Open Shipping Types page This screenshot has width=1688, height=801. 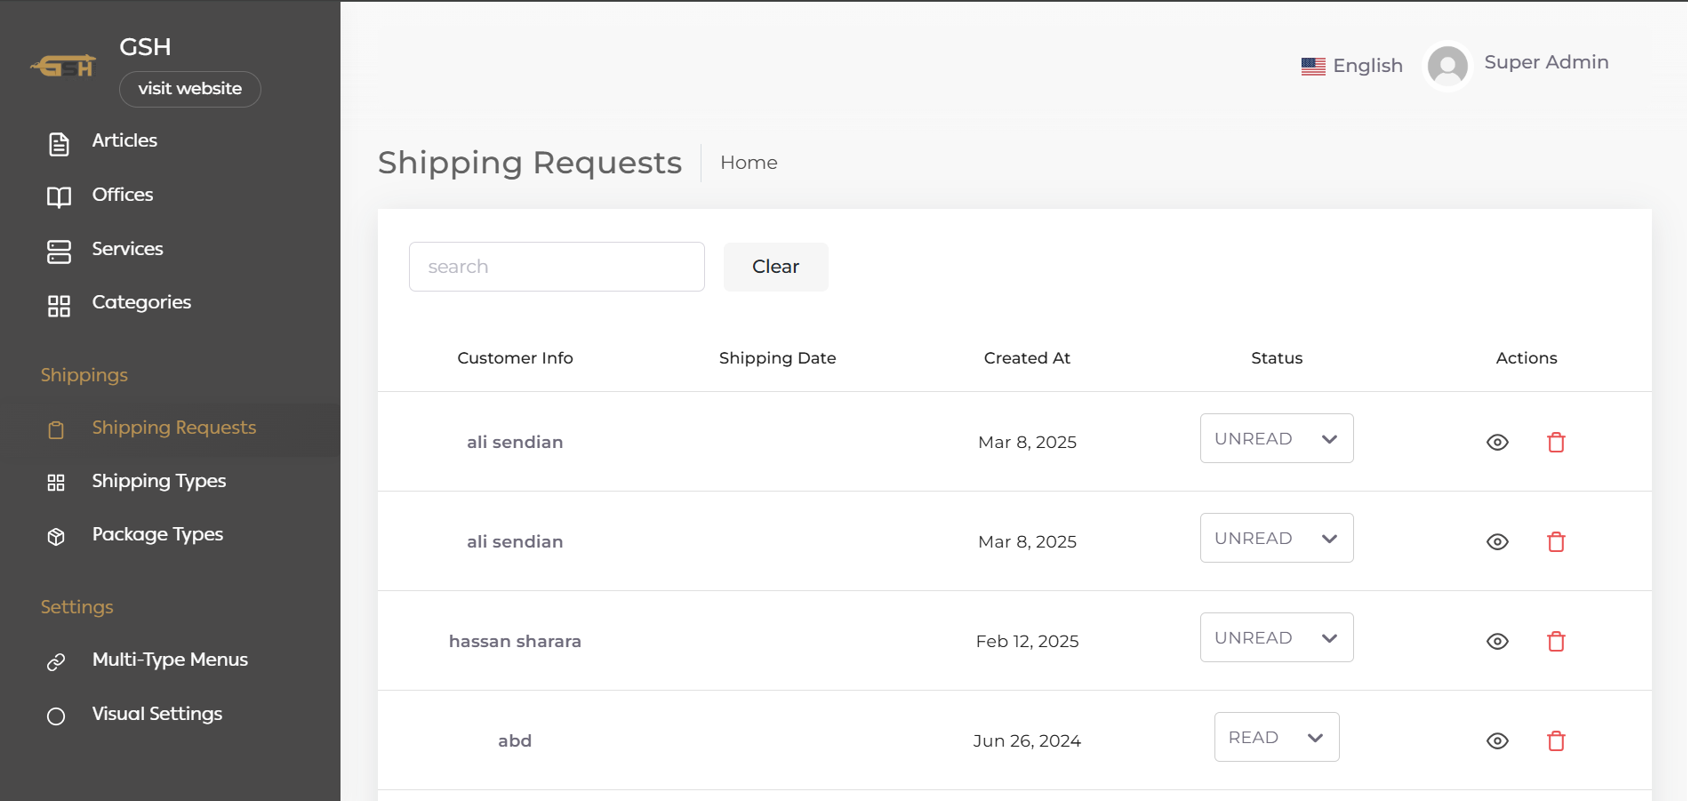[x=159, y=481]
